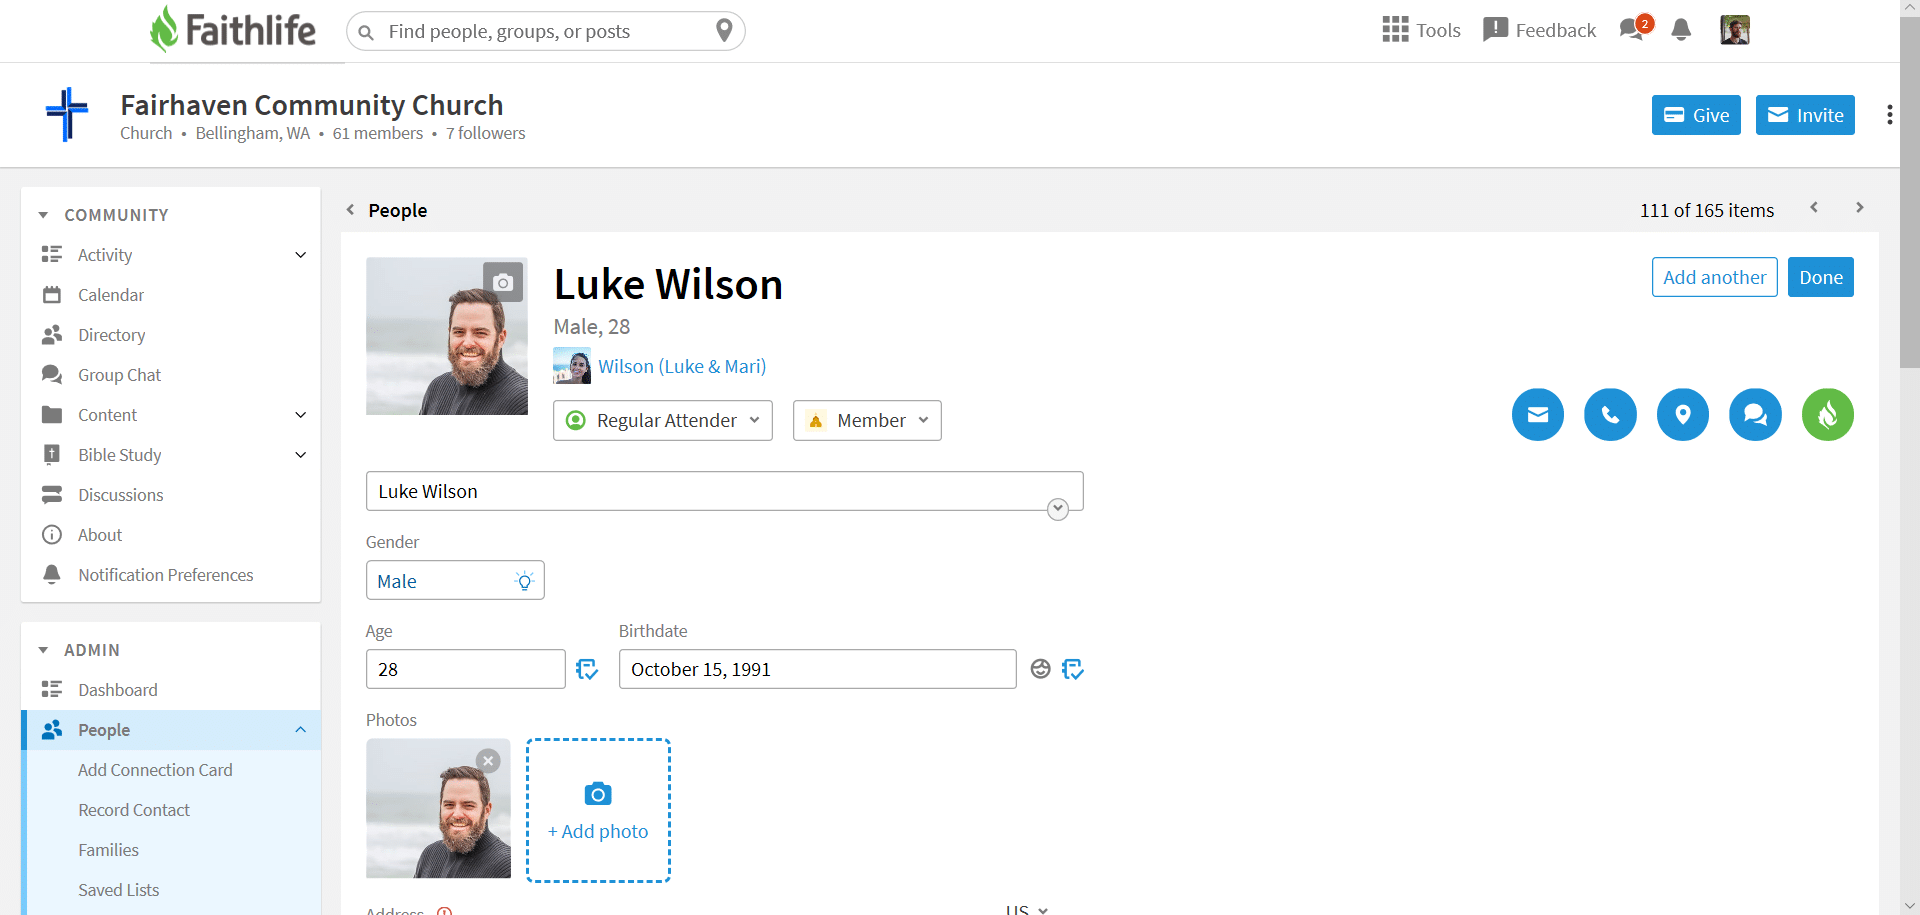Open church more options menu (three dots)

[x=1889, y=115]
